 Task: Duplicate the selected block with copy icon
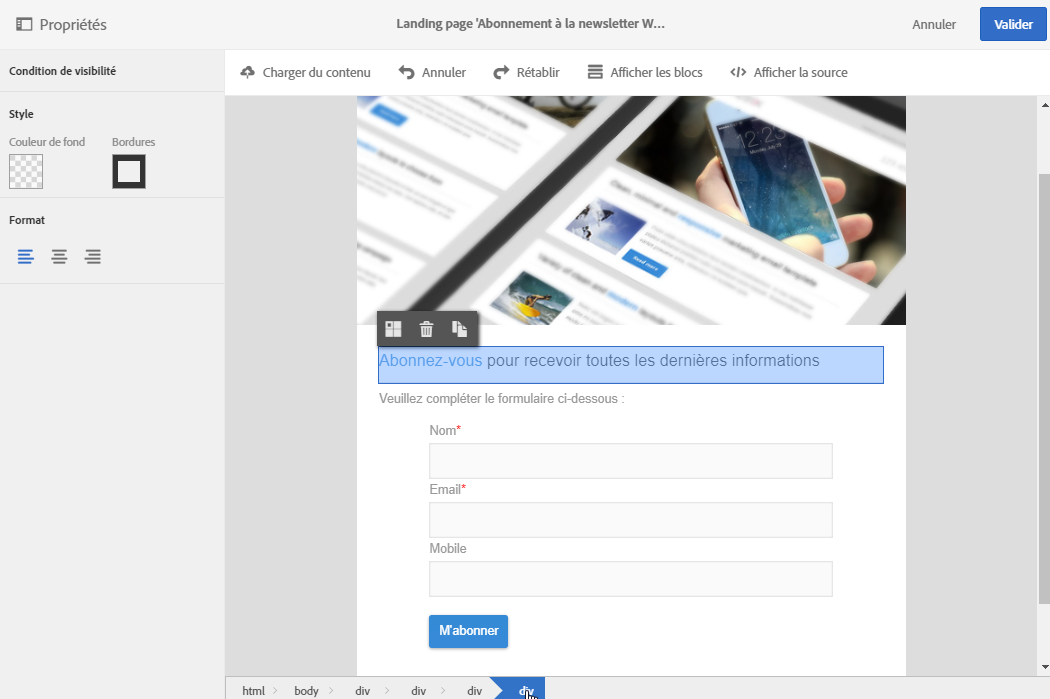pos(459,329)
